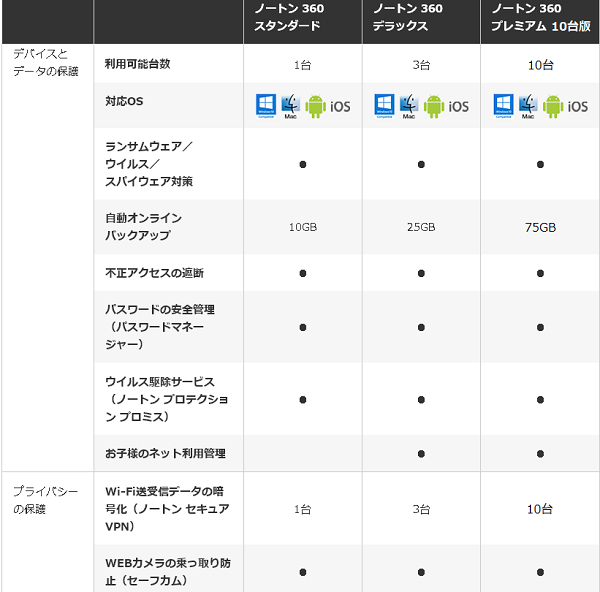Screen dimensions: 600x592
Task: Click the Wi-Fi送受信データの暗号化 row label
Action: pyautogui.click(x=167, y=509)
